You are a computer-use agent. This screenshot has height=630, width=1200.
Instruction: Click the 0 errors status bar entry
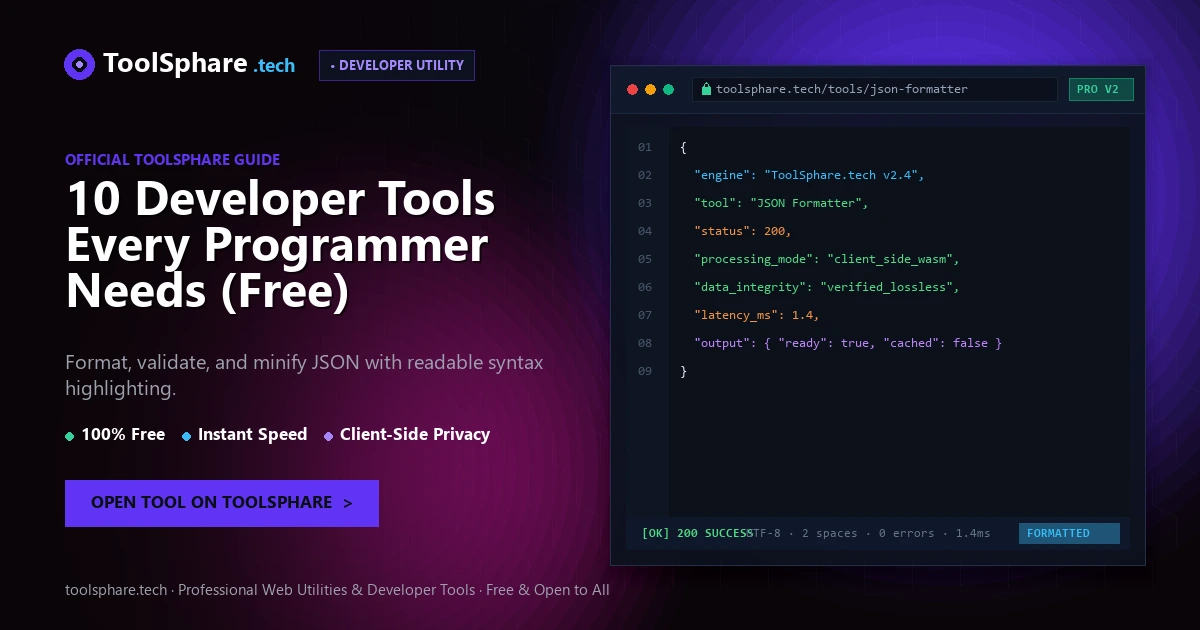pyautogui.click(x=907, y=533)
